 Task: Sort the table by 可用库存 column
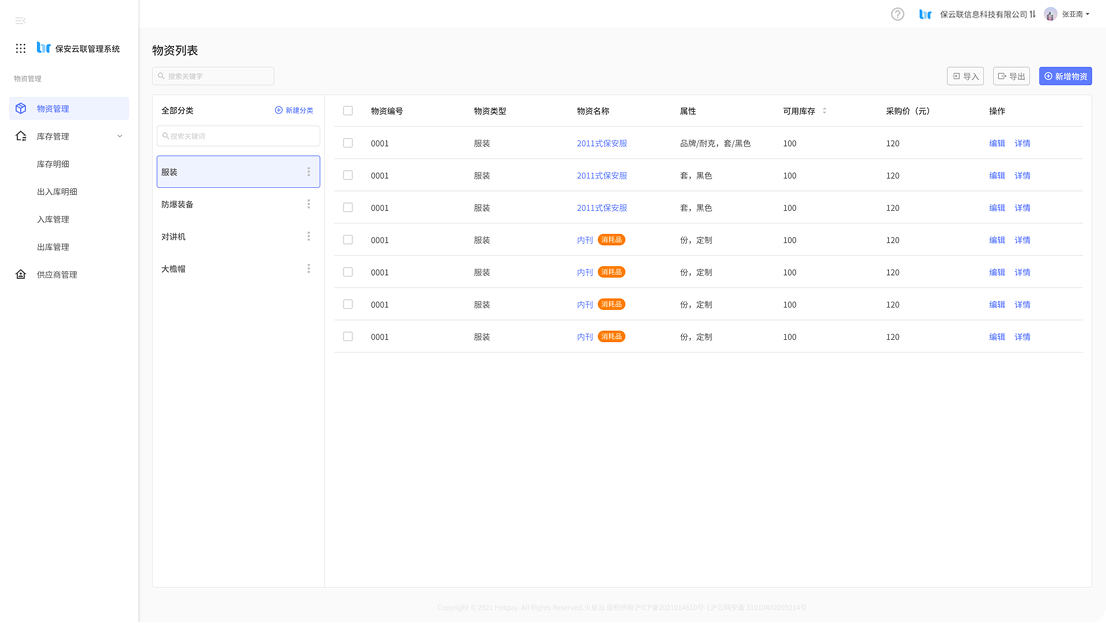tap(824, 111)
